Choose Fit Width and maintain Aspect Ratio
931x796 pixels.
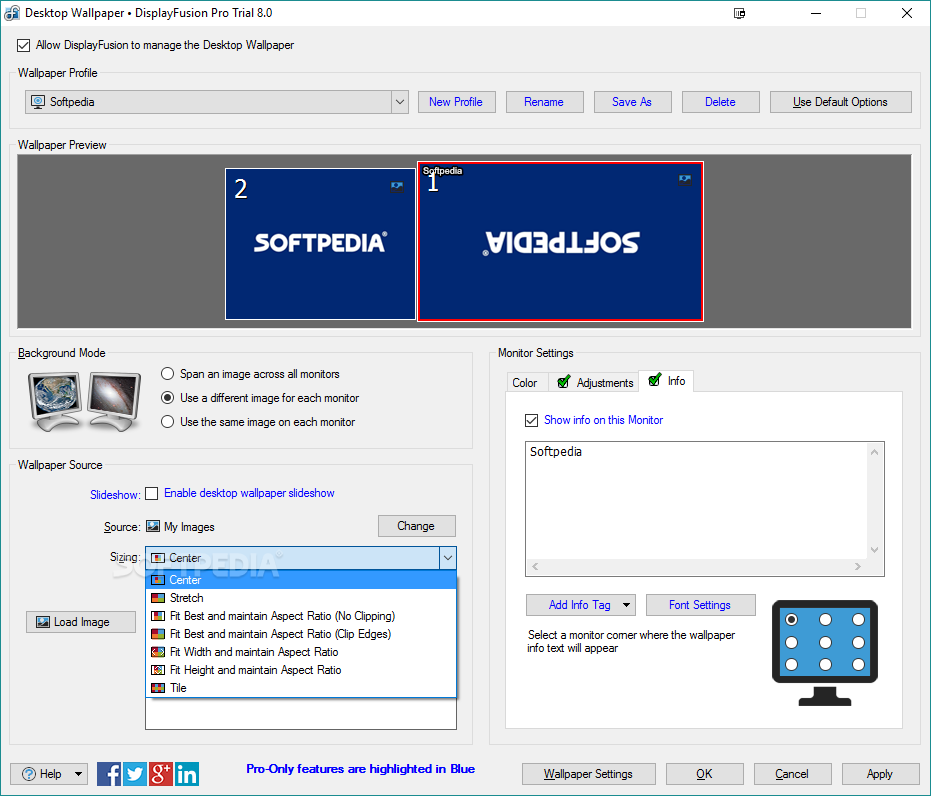pyautogui.click(x=301, y=652)
